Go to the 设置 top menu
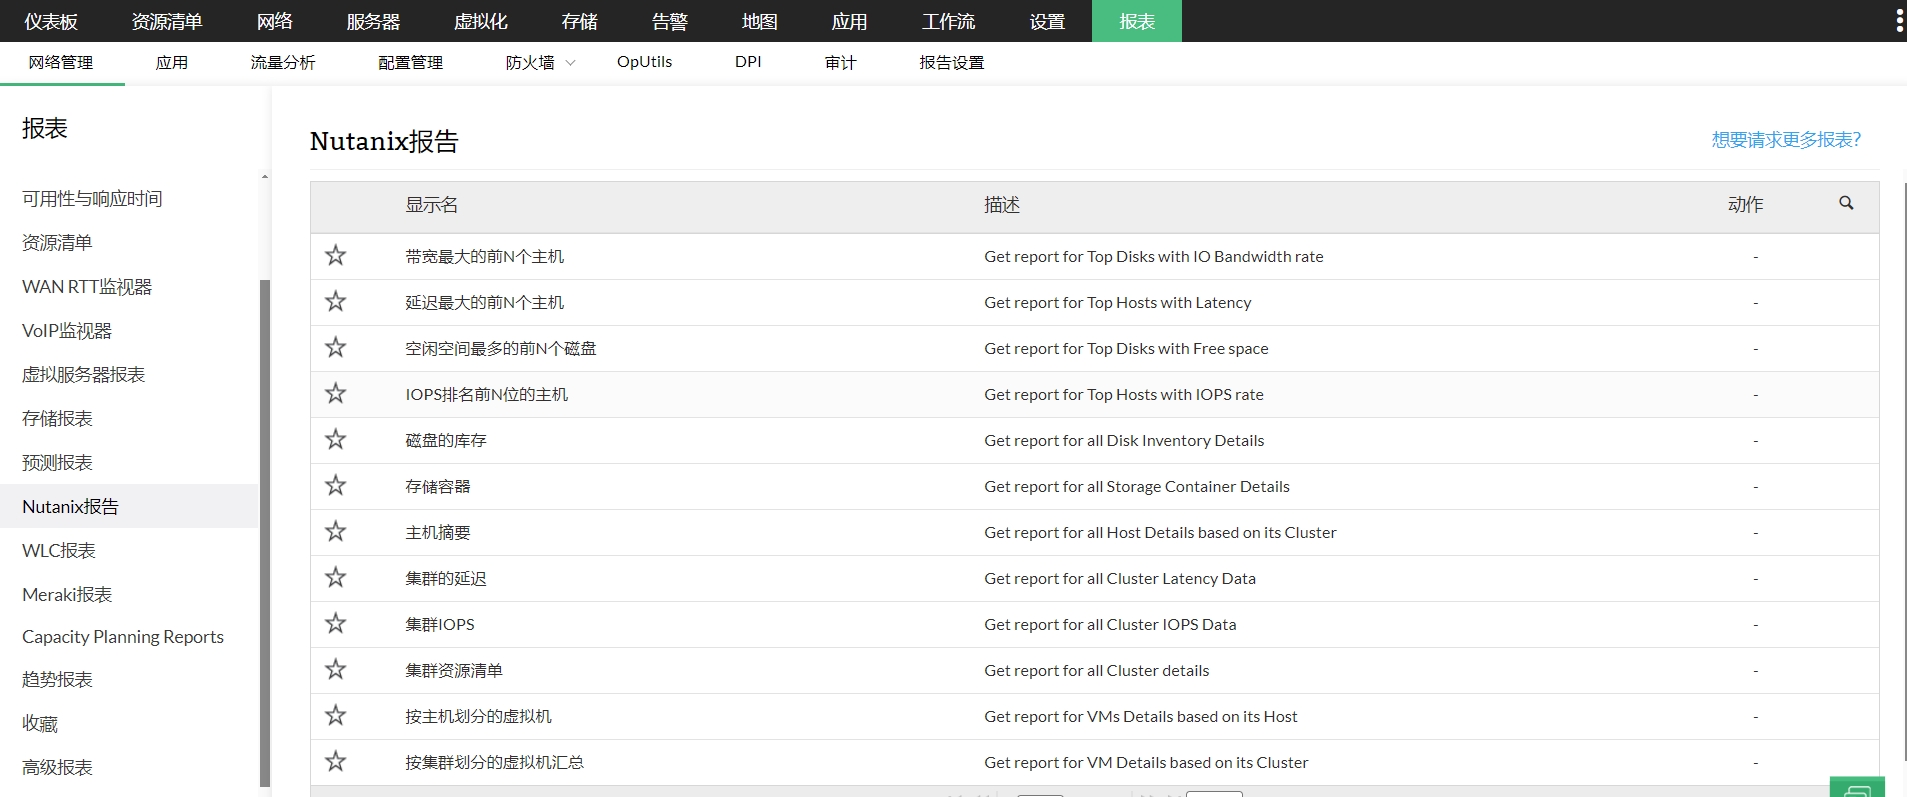Image resolution: width=1907 pixels, height=797 pixels. 1047,21
